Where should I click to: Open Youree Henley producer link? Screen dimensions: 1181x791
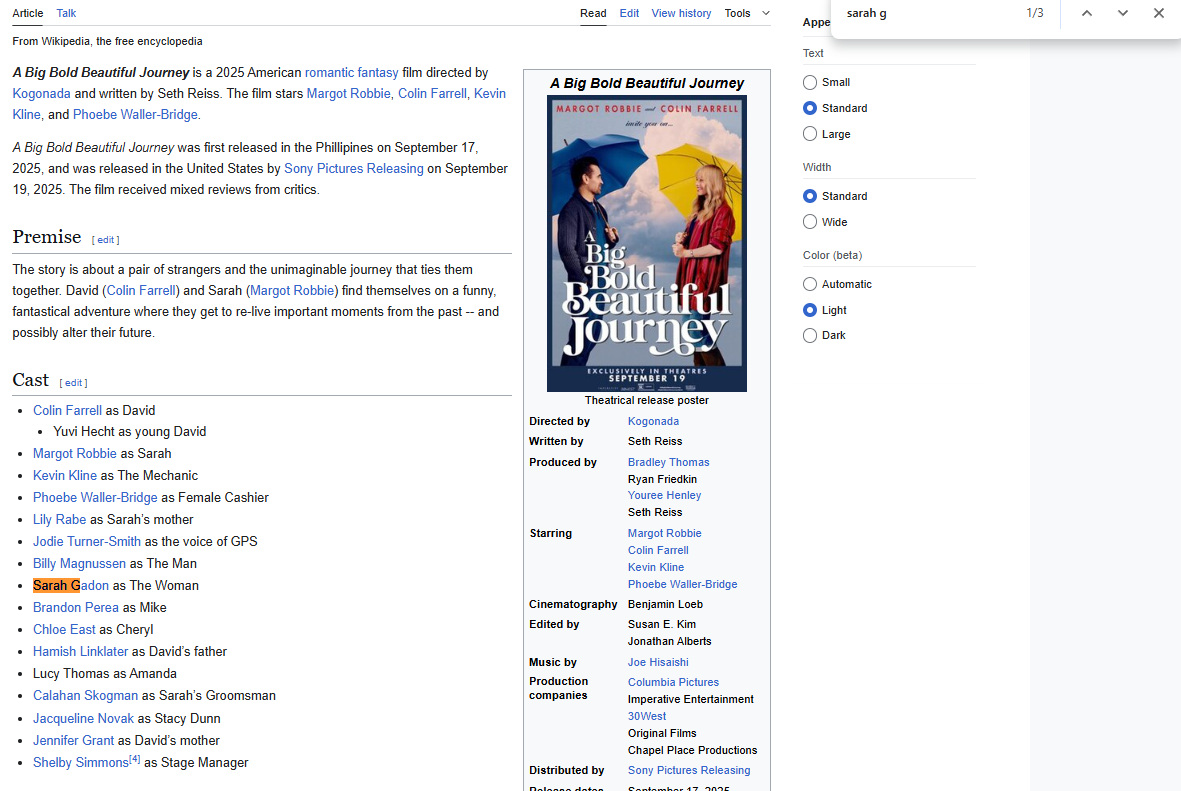point(664,495)
